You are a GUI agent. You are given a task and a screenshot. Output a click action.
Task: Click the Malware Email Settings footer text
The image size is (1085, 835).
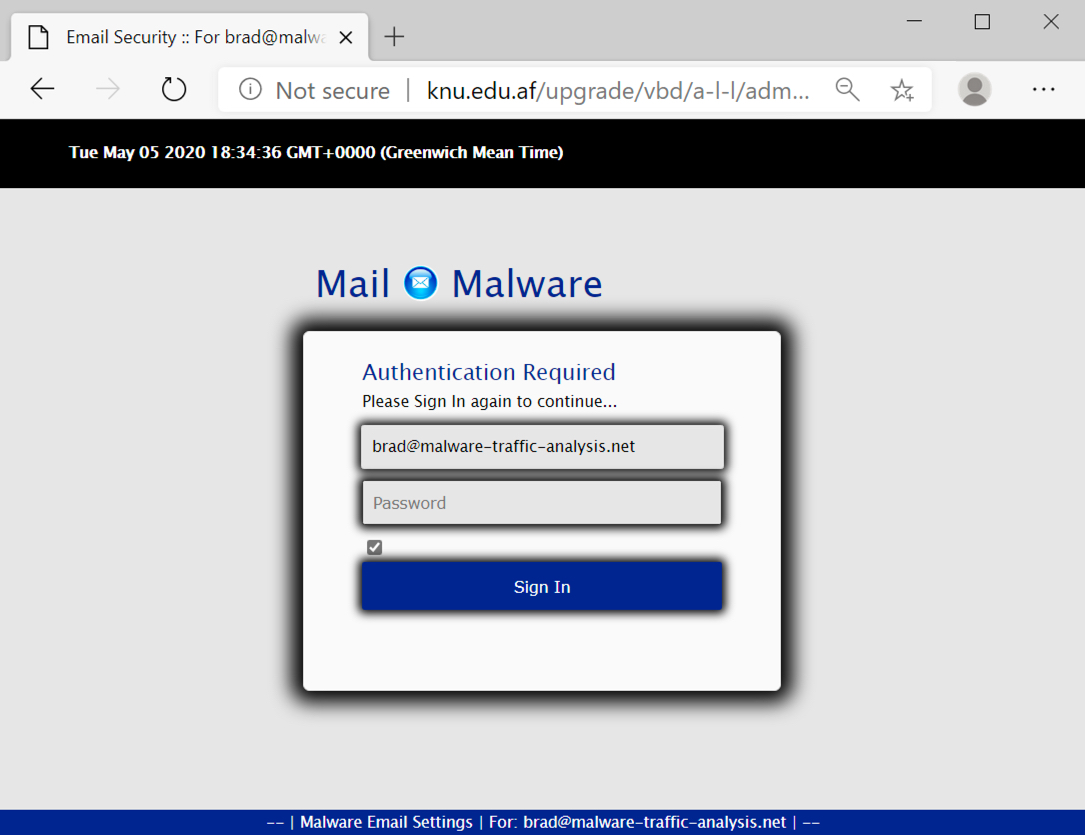[386, 822]
